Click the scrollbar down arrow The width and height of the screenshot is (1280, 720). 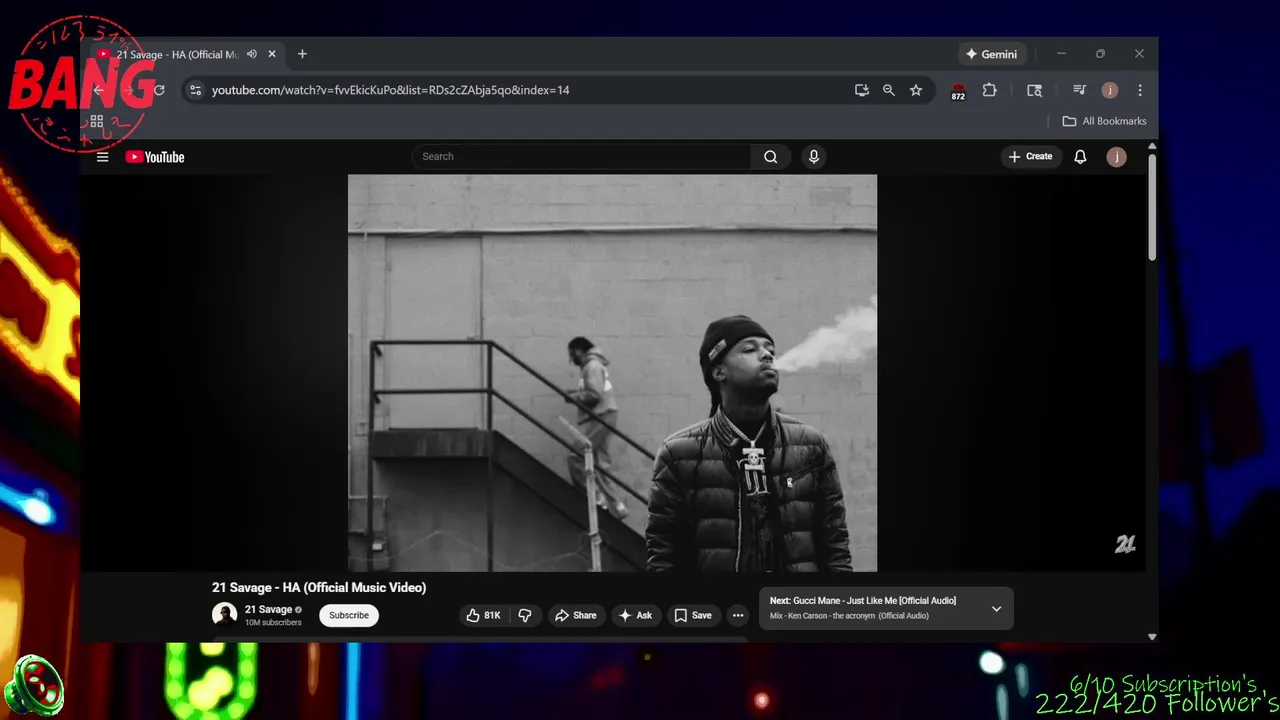(1152, 636)
